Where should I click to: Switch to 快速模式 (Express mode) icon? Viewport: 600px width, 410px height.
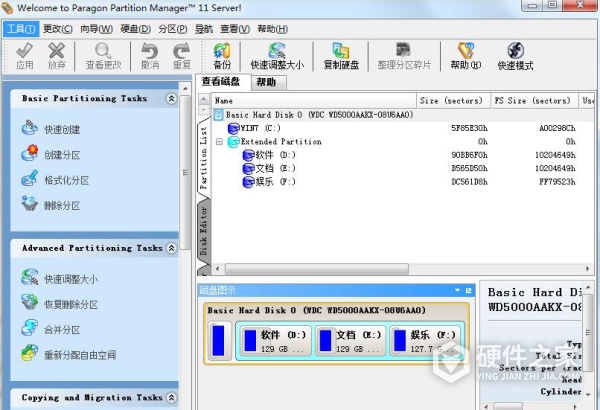point(515,56)
